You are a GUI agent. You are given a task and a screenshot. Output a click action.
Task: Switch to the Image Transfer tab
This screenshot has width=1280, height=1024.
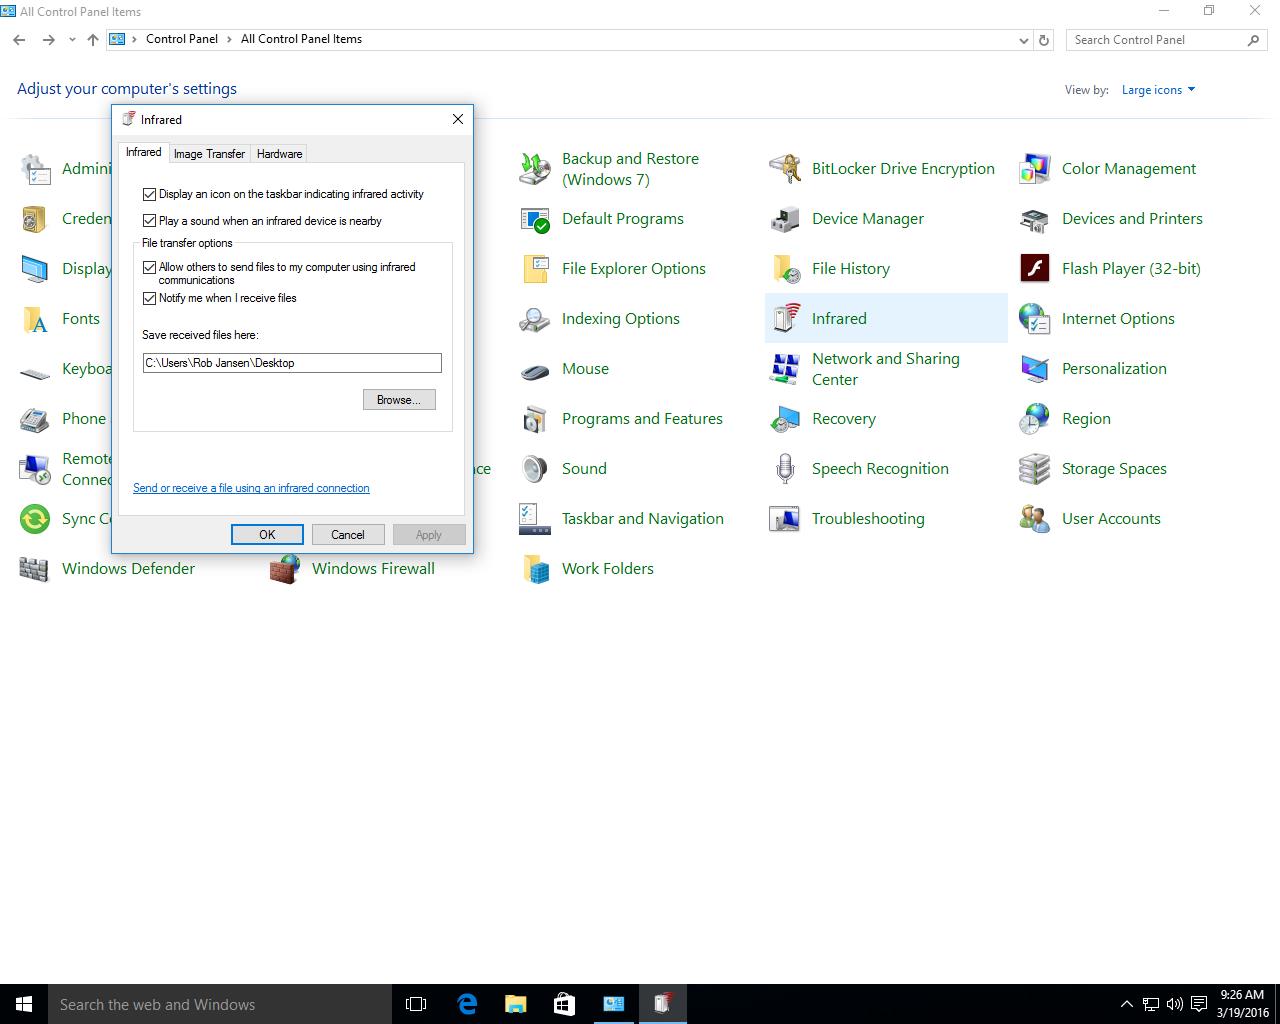[x=209, y=154]
